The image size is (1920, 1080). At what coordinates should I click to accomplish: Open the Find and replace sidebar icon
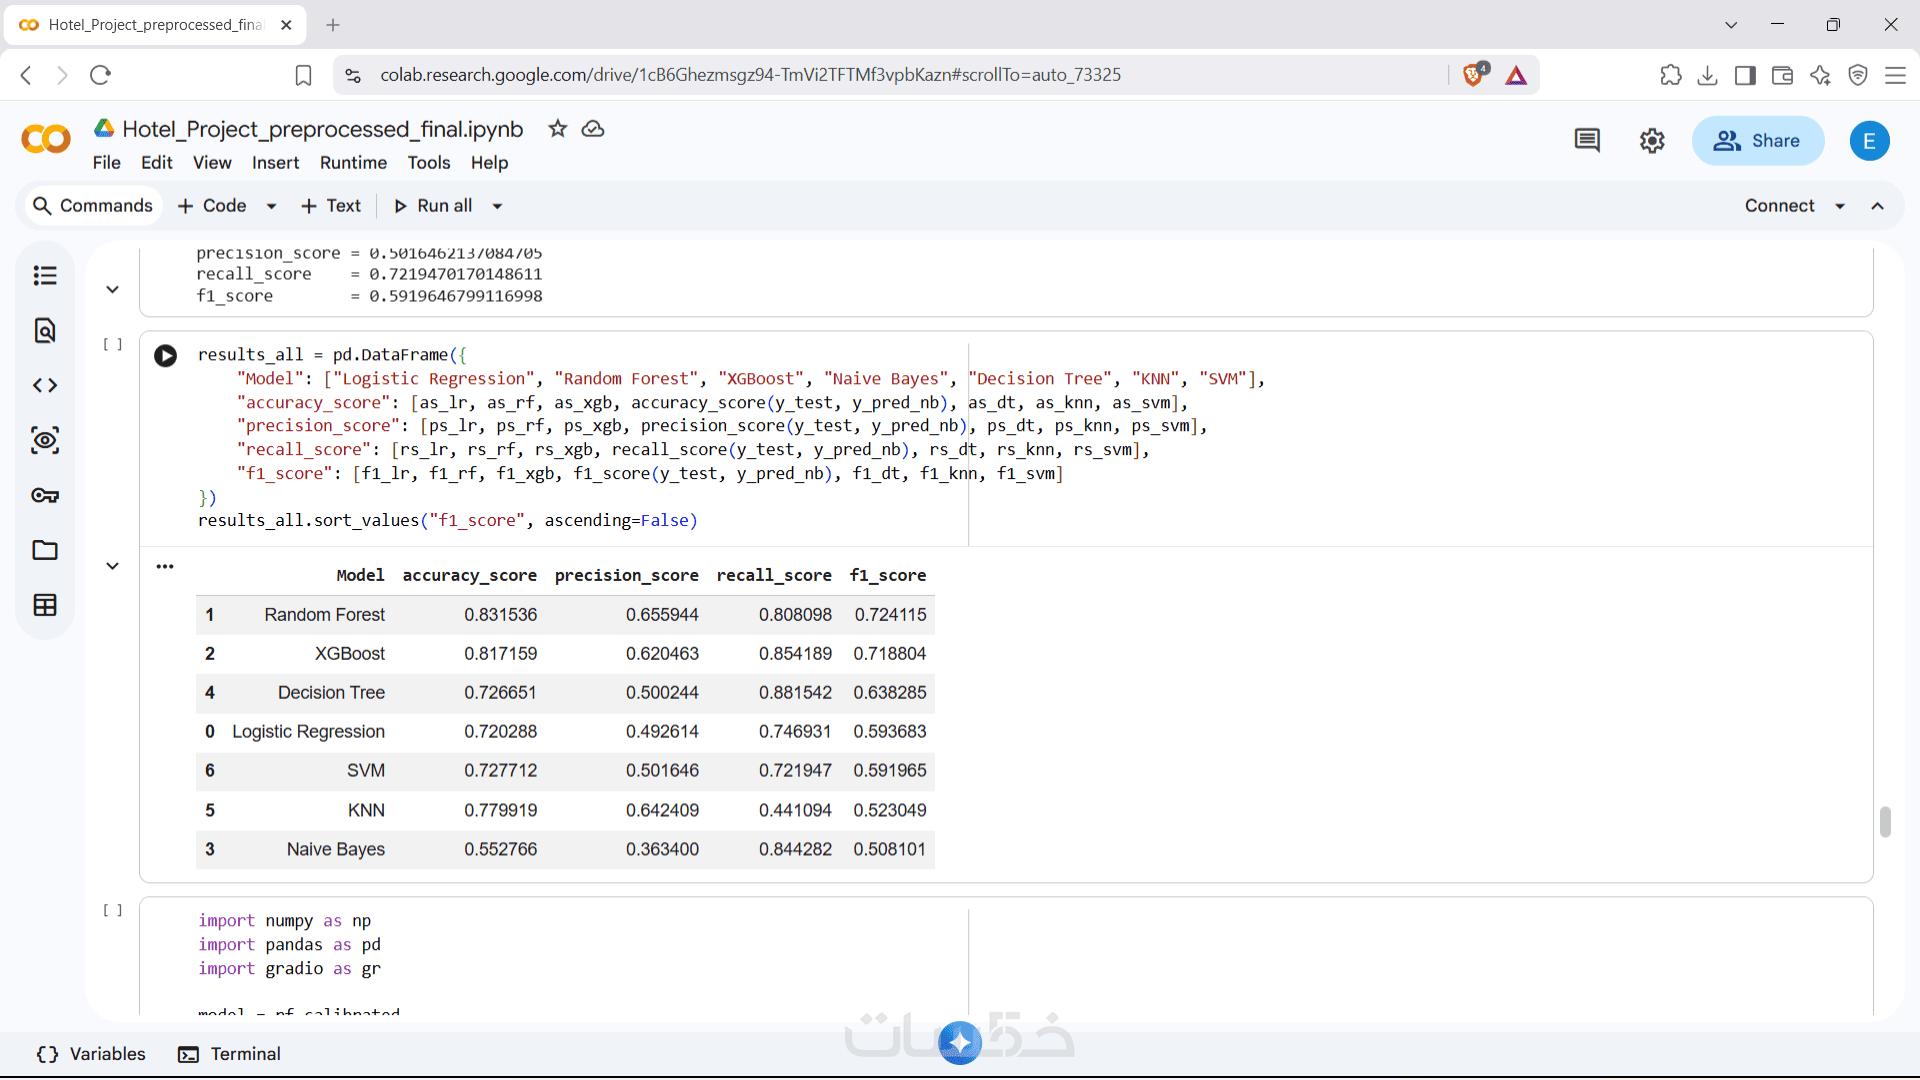click(x=45, y=330)
